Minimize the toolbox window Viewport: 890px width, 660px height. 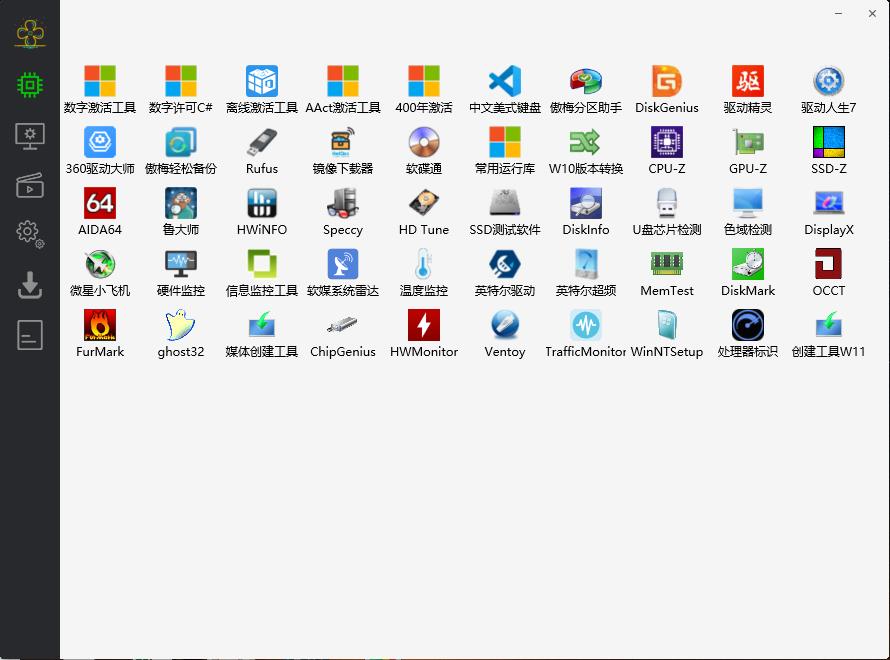click(x=837, y=14)
